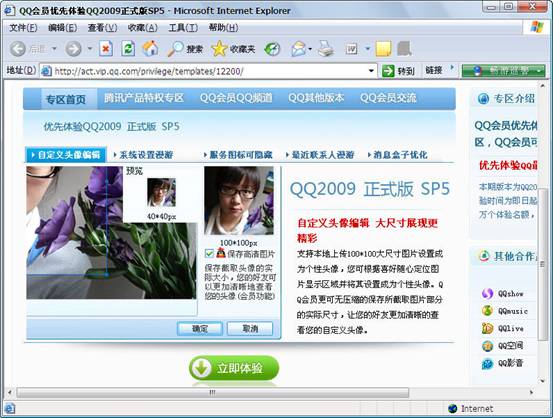Click the vertical scrollbar down arrow
Image resolution: width=553 pixels, height=418 pixels.
click(x=542, y=381)
